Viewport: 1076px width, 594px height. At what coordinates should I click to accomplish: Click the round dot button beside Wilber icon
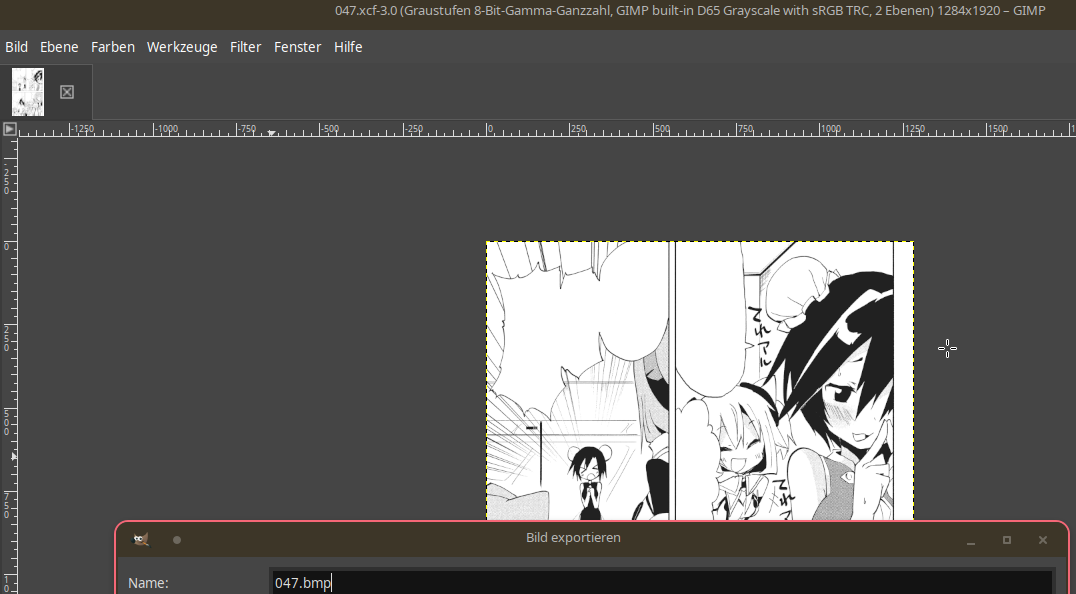click(x=176, y=540)
